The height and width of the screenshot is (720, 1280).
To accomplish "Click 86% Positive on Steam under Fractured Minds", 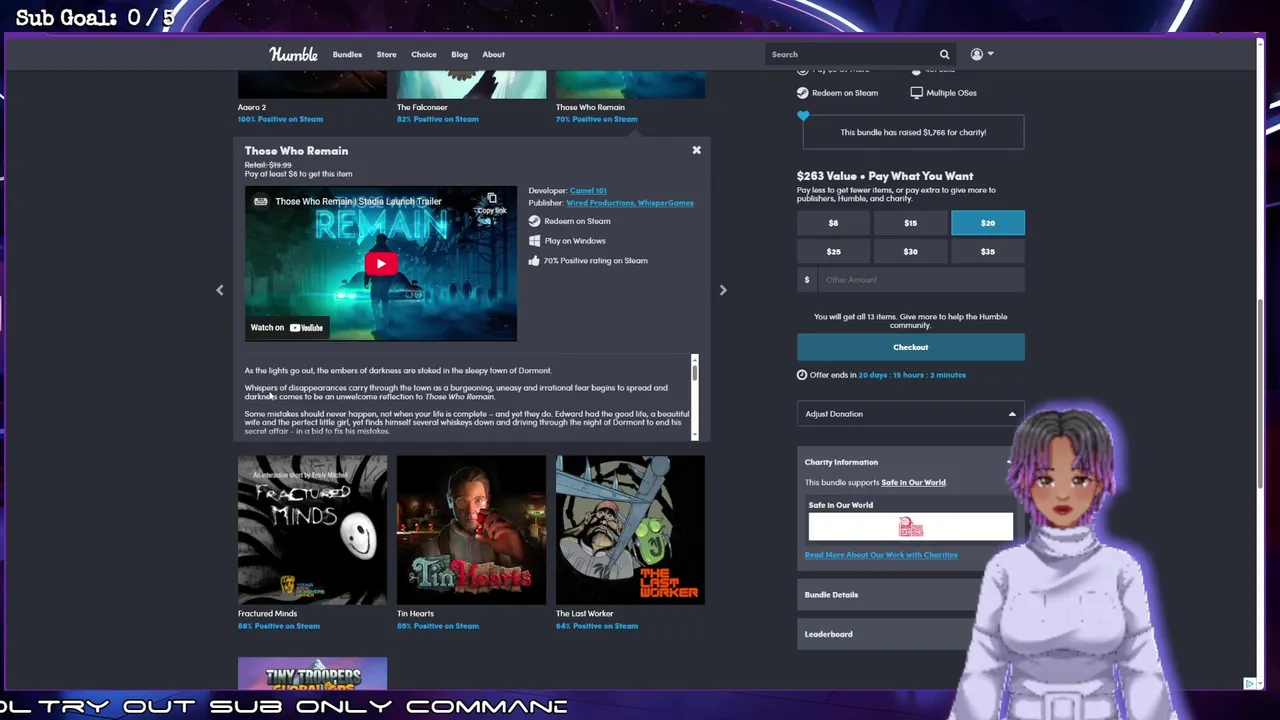I will [279, 626].
